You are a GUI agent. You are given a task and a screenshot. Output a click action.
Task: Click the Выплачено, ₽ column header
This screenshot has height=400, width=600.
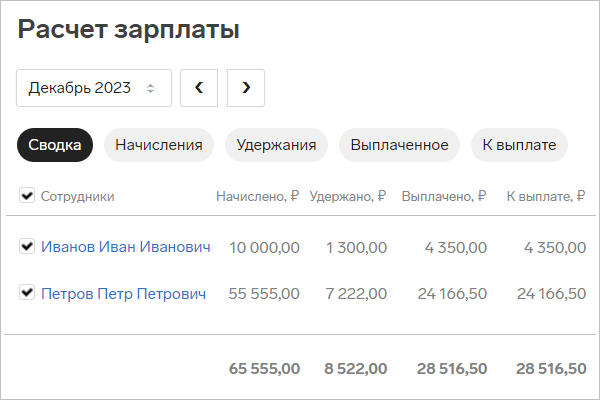pyautogui.click(x=444, y=196)
